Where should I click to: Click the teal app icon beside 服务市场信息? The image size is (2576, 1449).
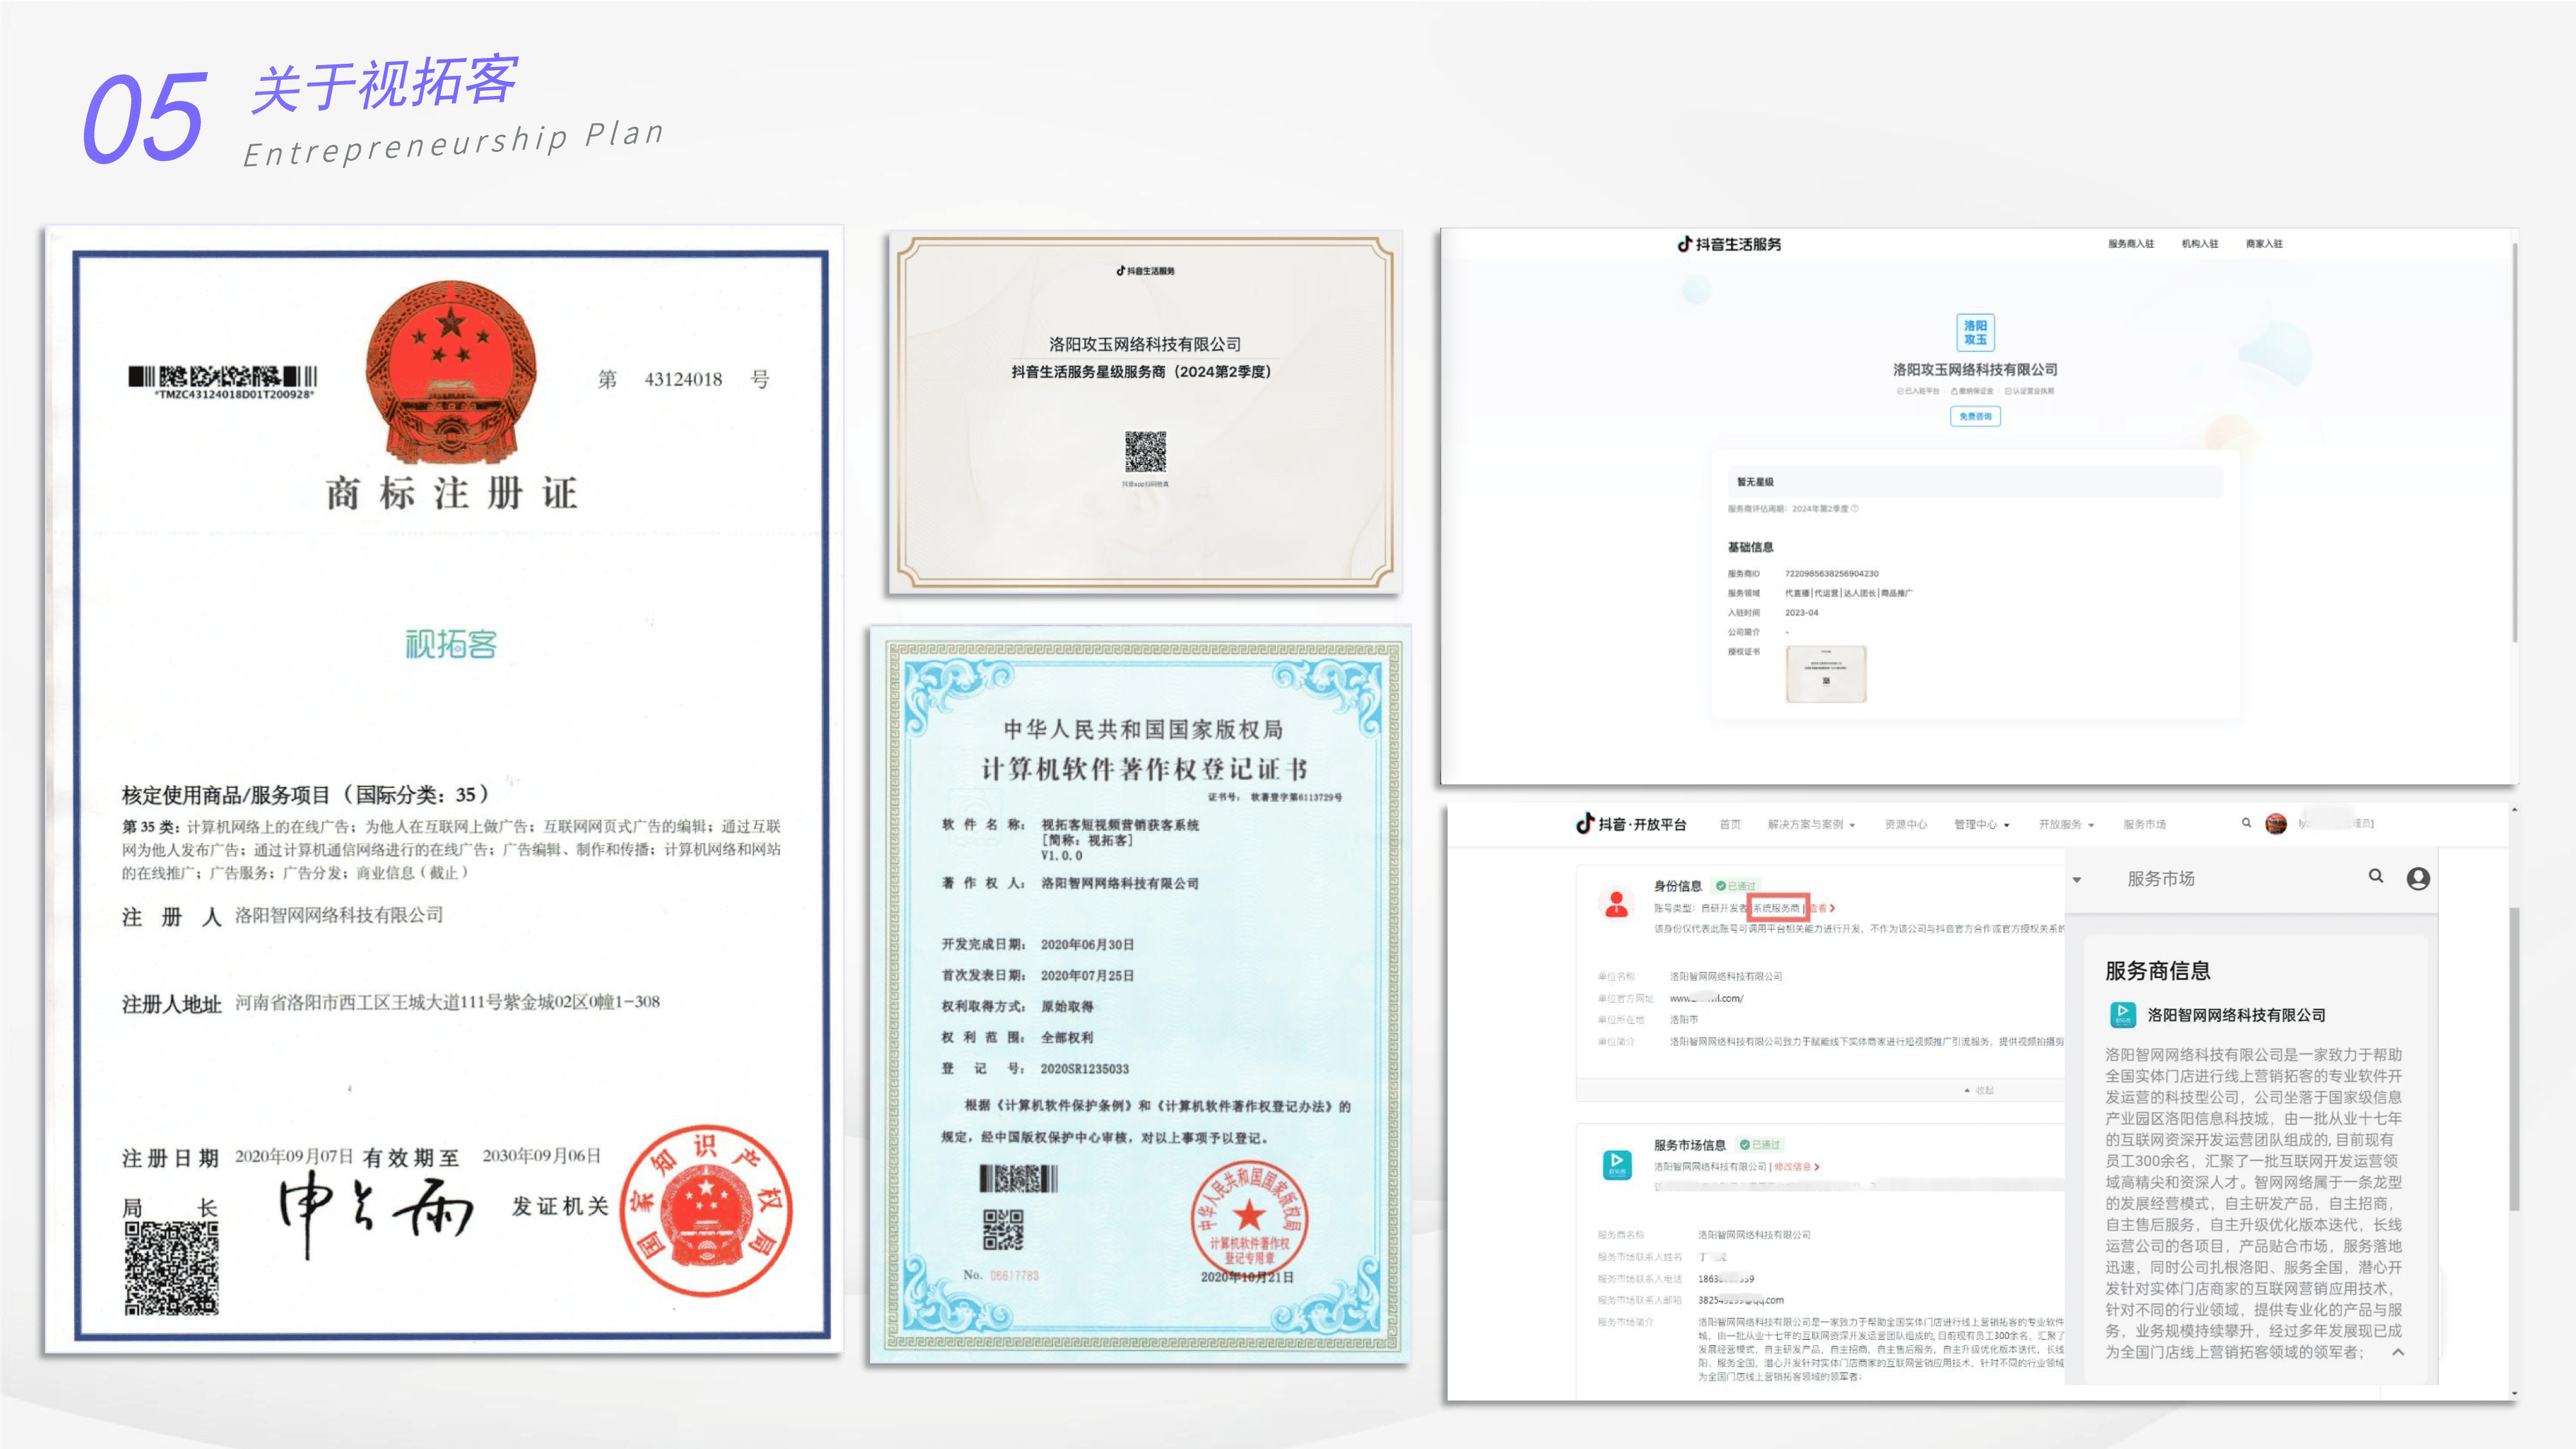click(x=1616, y=1164)
